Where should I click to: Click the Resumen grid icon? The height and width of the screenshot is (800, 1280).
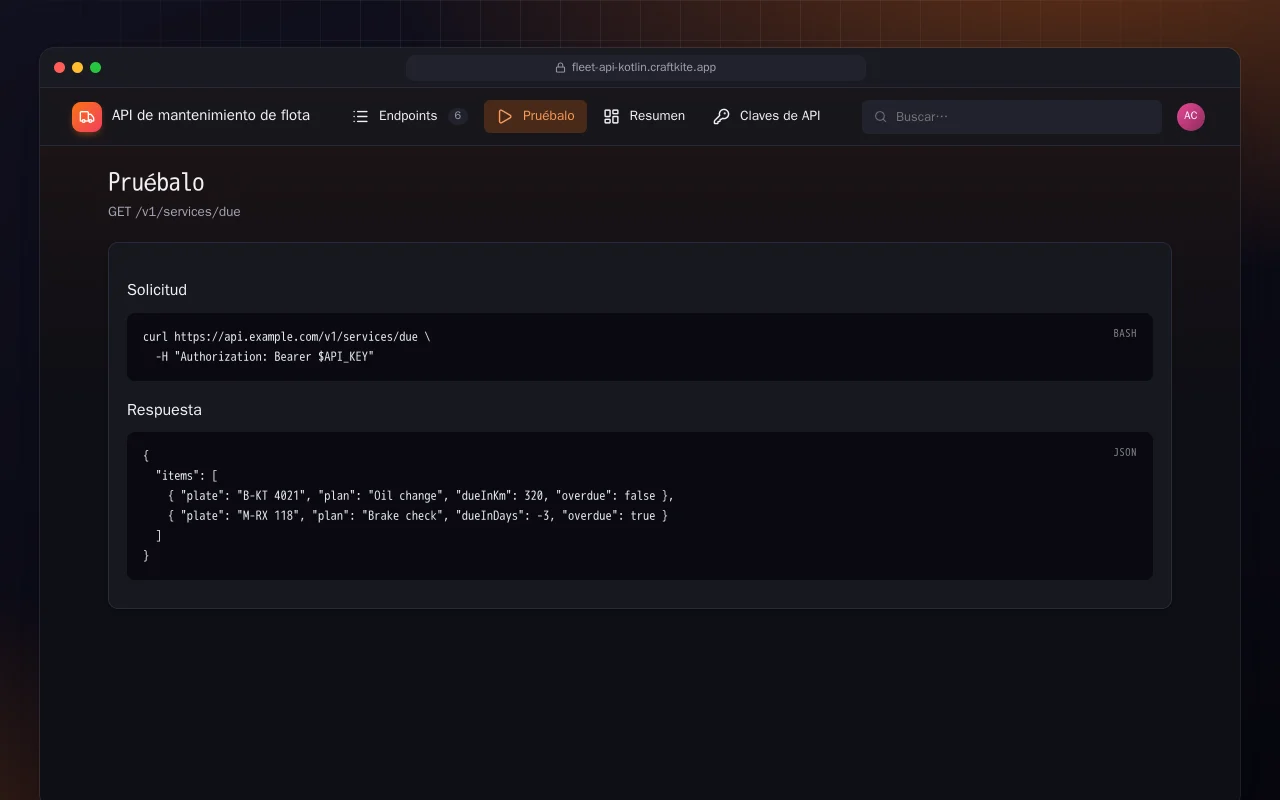point(612,116)
